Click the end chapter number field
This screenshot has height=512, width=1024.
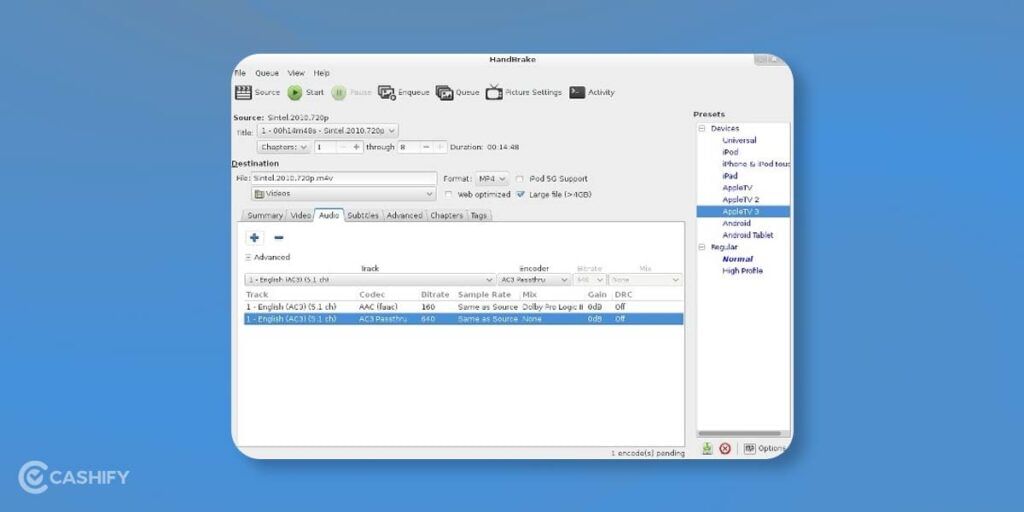408,148
